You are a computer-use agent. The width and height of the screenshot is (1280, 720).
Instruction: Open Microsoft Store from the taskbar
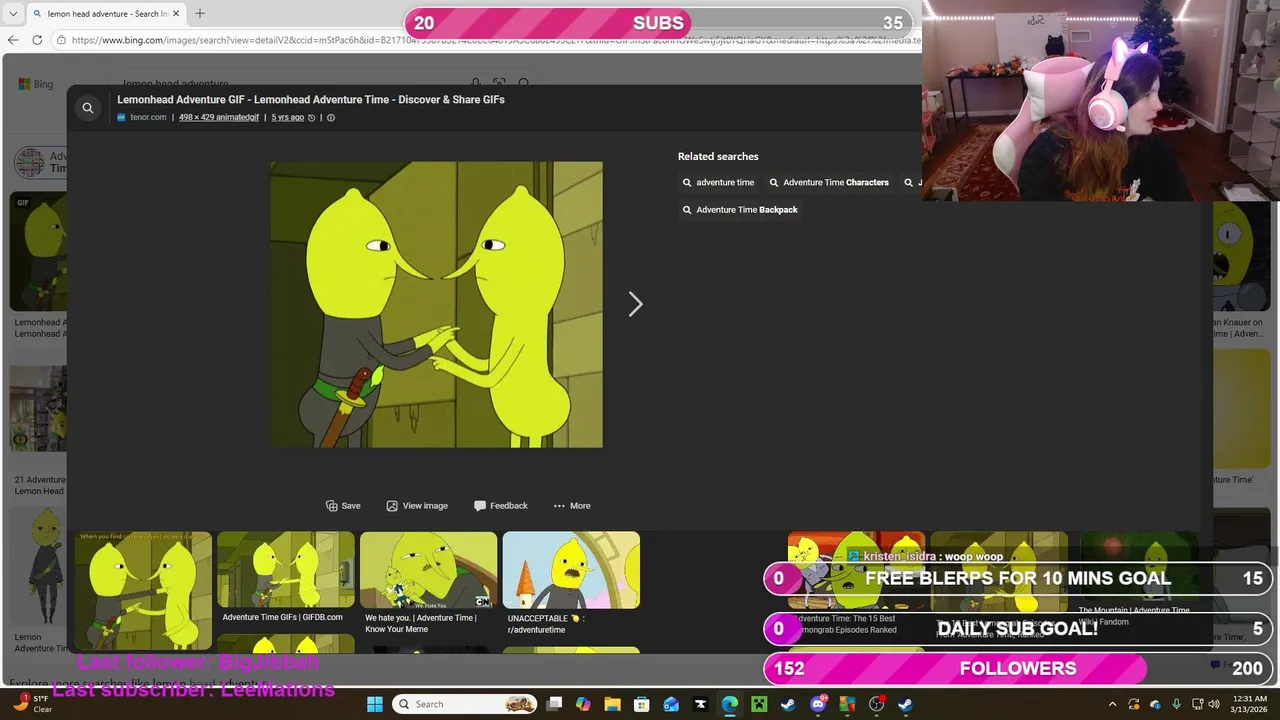(x=642, y=704)
